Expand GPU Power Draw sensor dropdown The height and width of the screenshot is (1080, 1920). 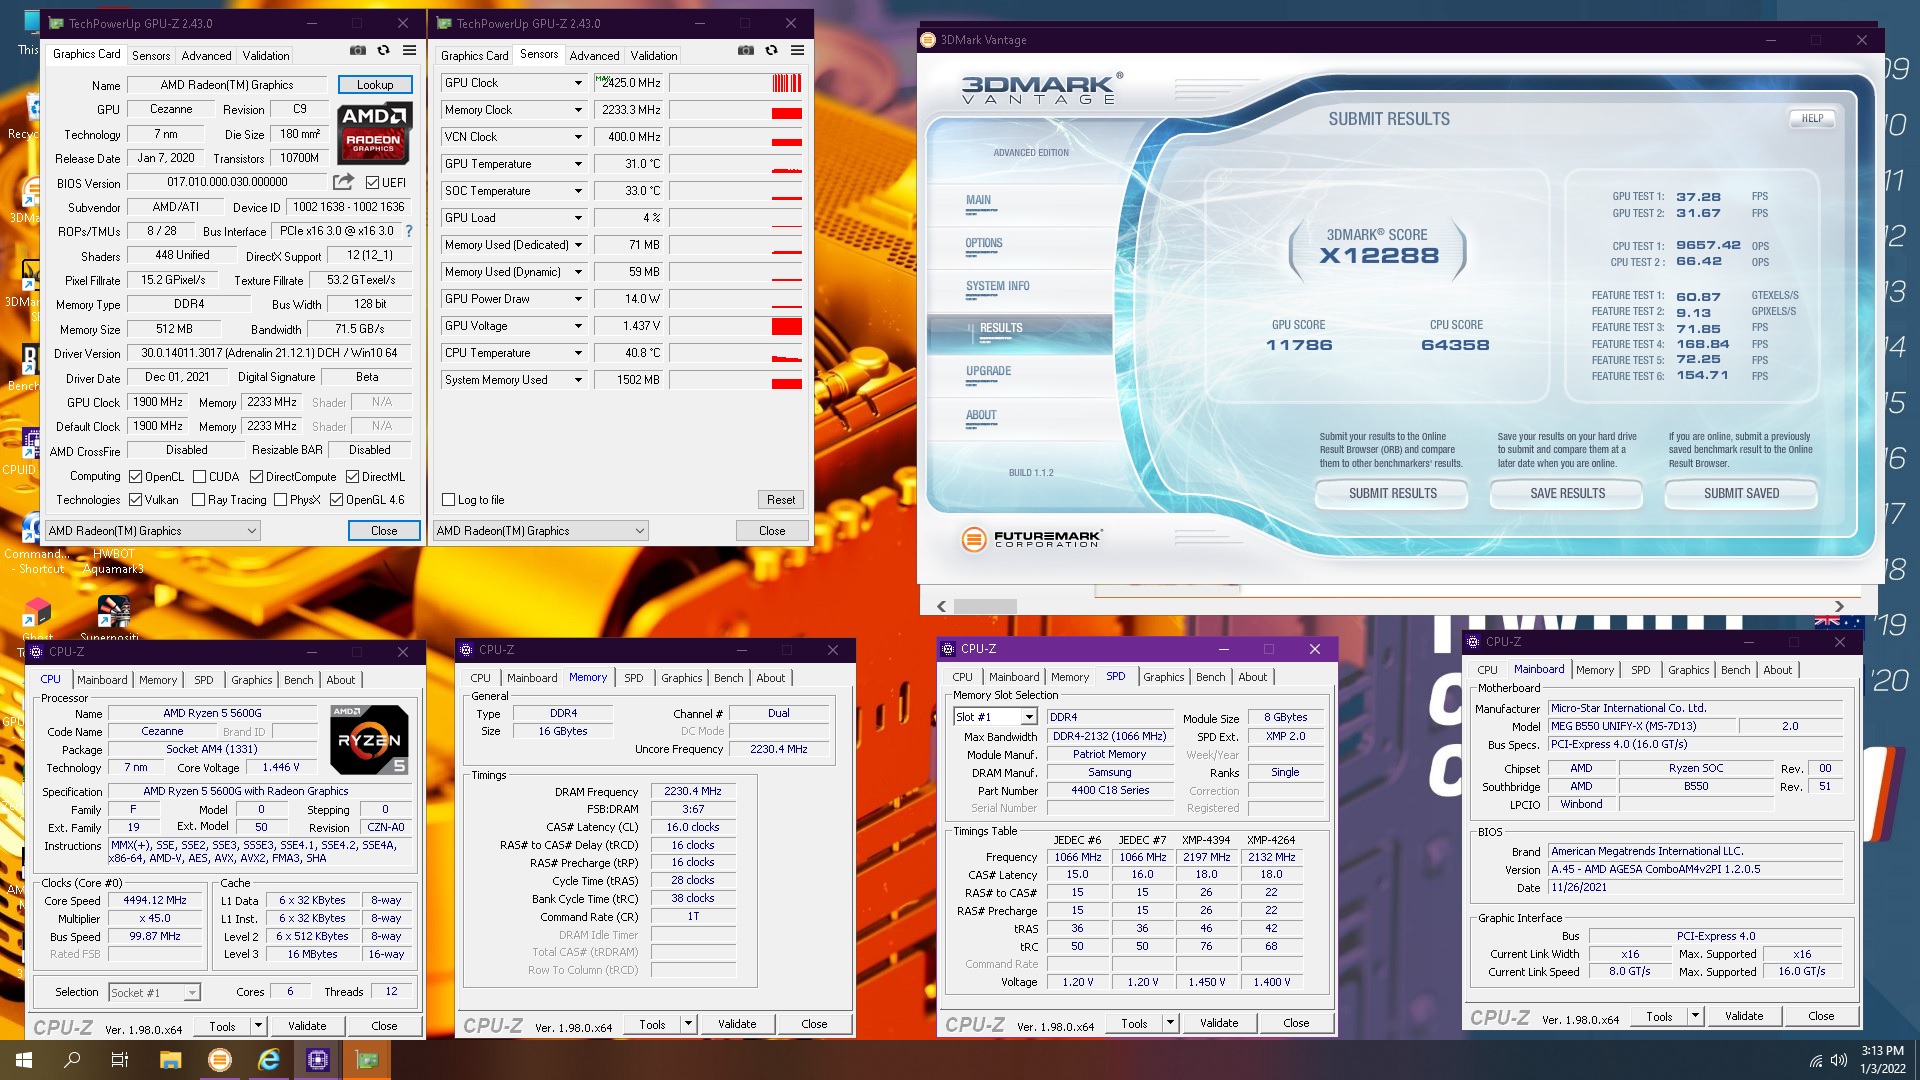click(577, 299)
